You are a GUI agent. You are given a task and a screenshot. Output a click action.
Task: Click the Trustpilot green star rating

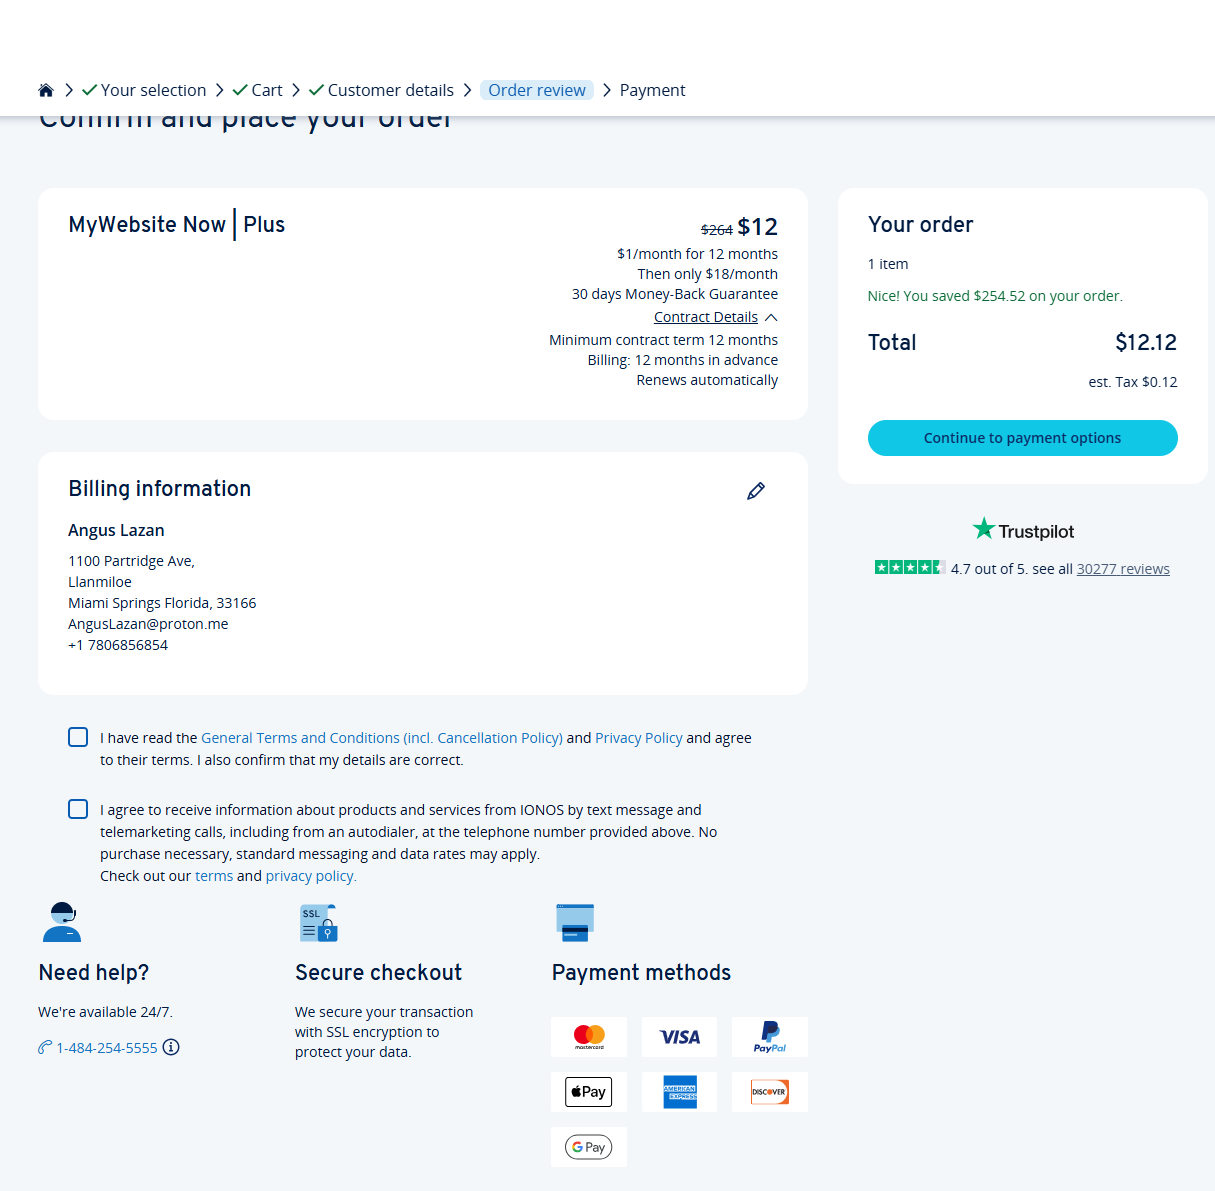(909, 567)
